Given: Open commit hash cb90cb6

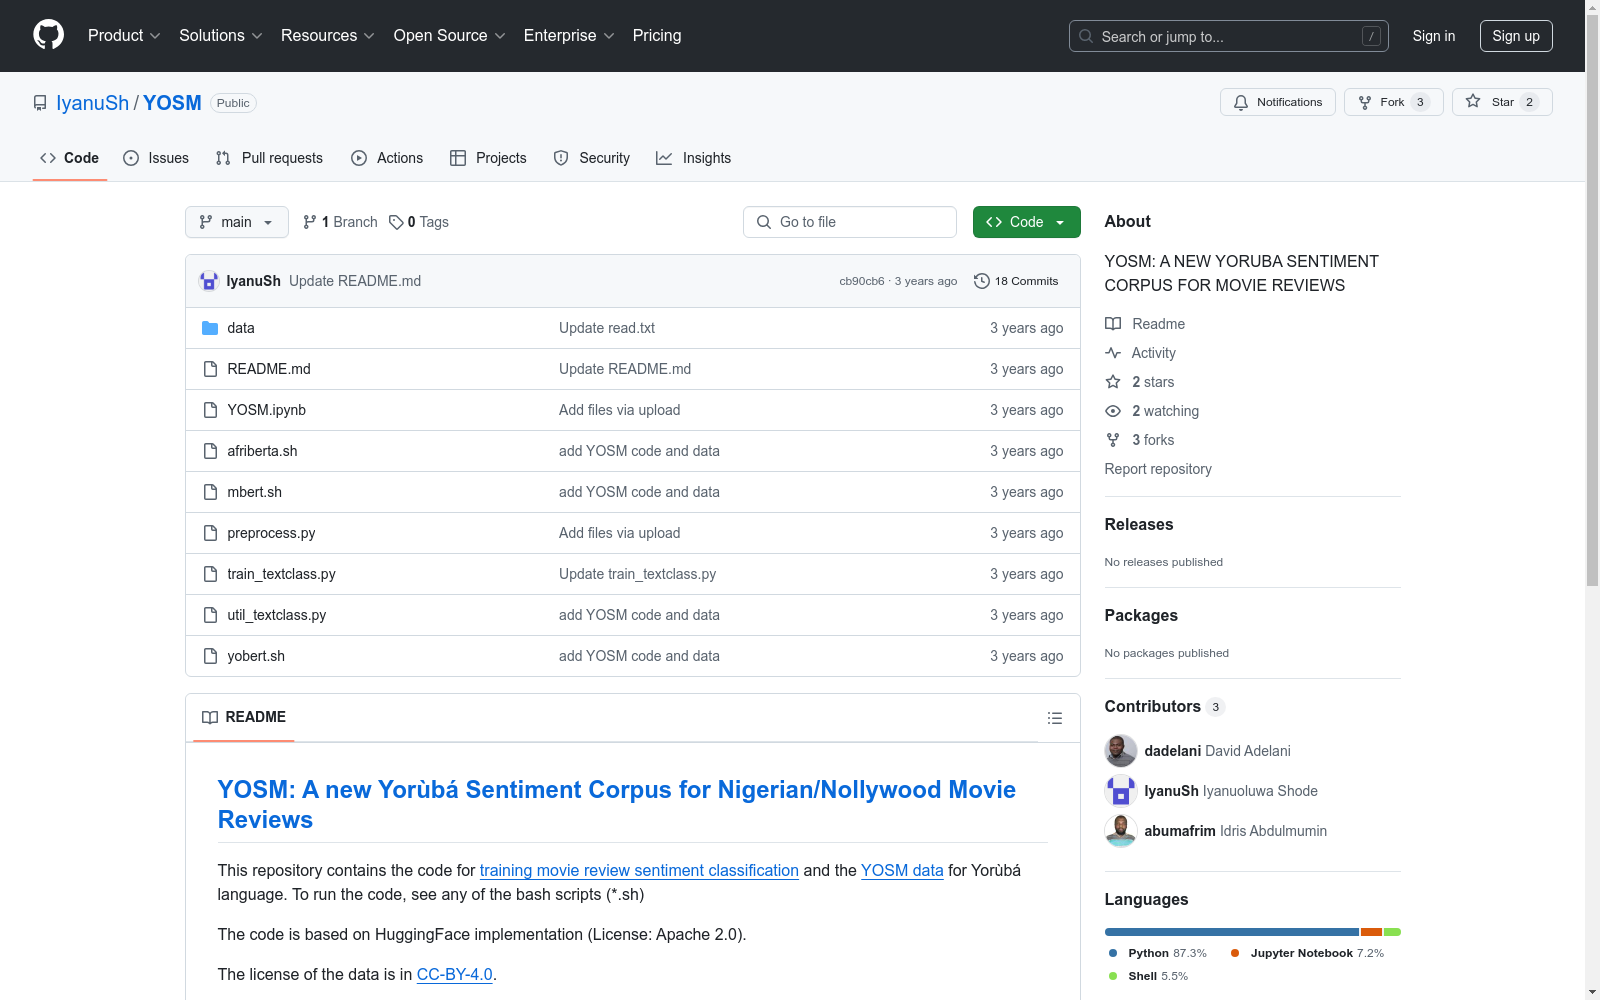Looking at the screenshot, I should [x=862, y=281].
